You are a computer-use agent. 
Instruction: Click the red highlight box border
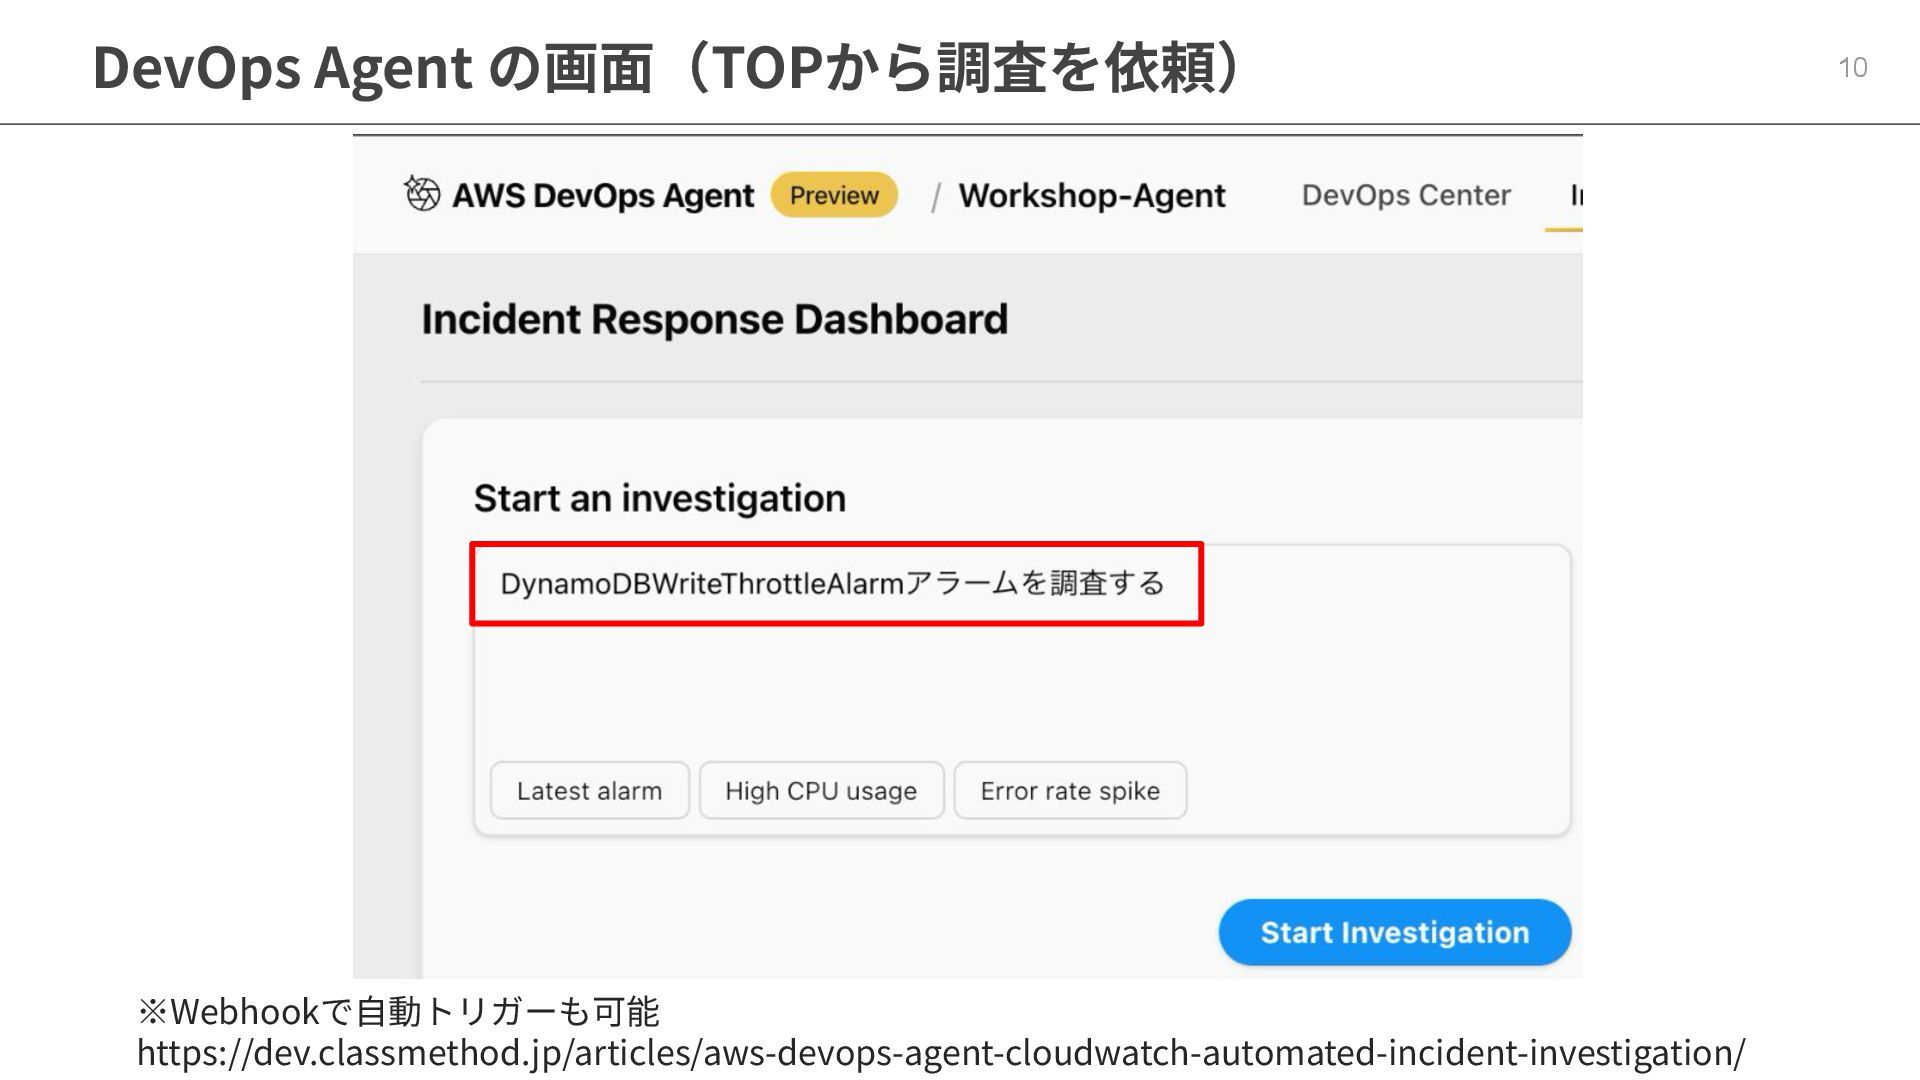tap(836, 545)
